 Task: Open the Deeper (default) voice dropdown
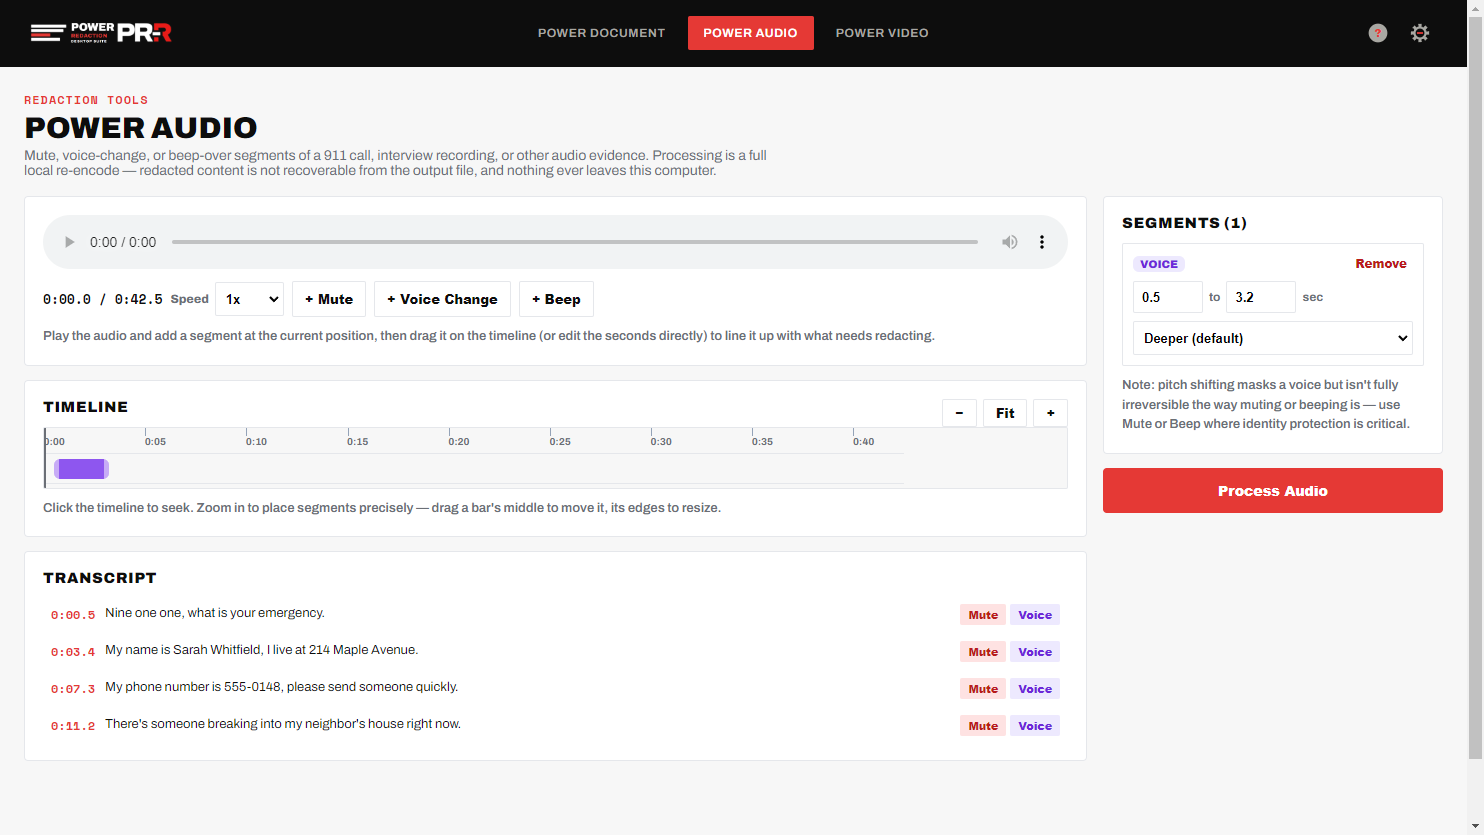[x=1272, y=338]
